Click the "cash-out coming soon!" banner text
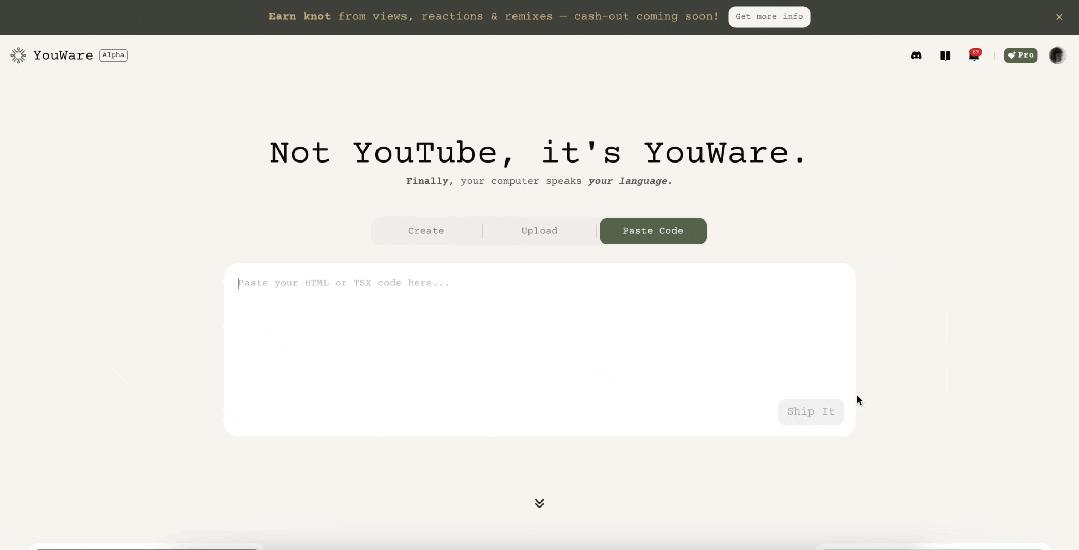The image size is (1079, 550). click(x=646, y=17)
